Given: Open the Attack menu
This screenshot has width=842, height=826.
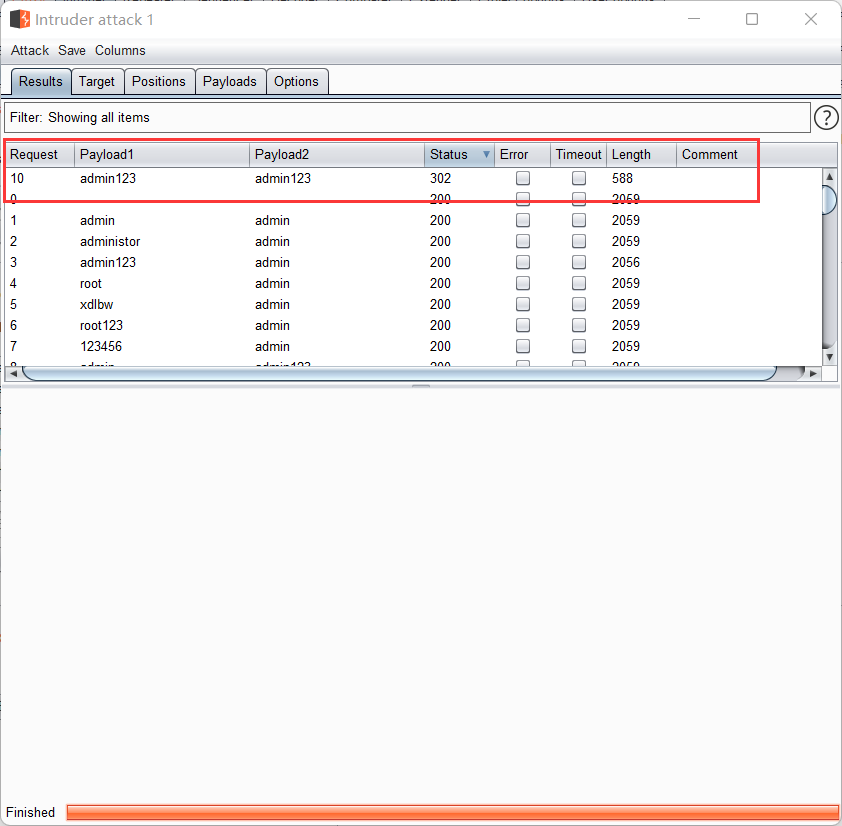Looking at the screenshot, I should pyautogui.click(x=30, y=50).
